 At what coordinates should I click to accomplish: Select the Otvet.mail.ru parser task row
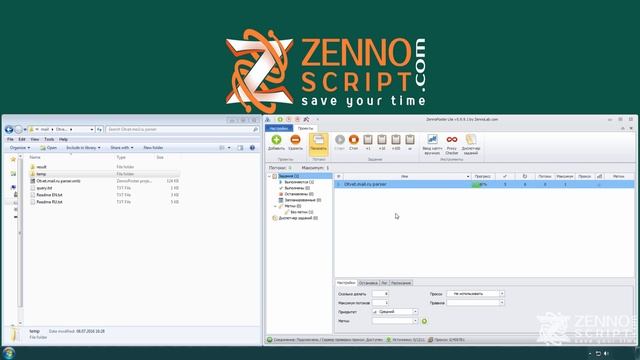point(484,184)
